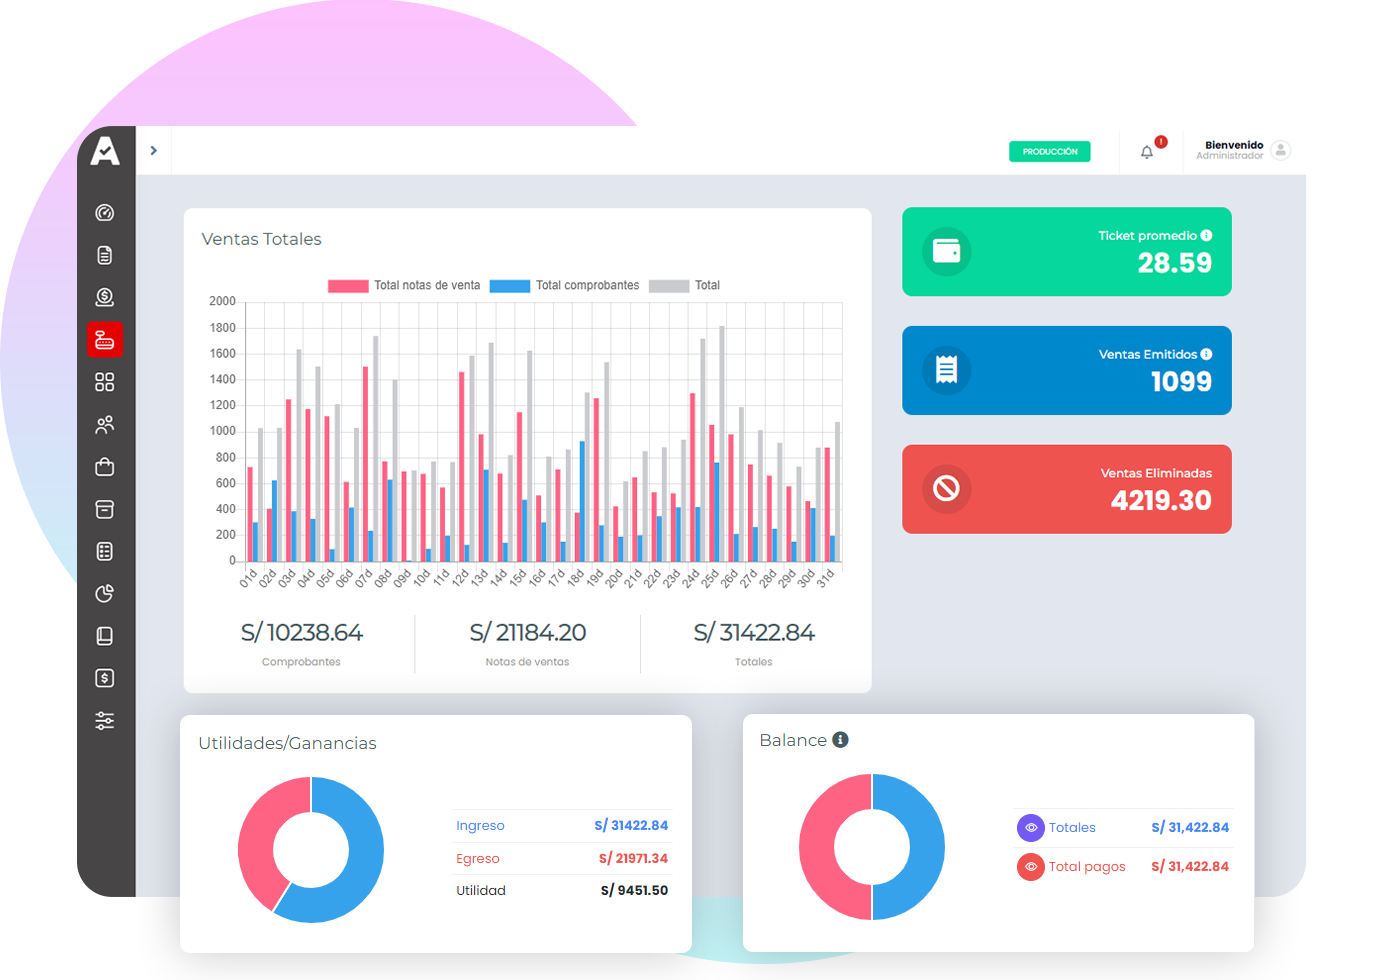Open the speedometer dashboard icon in sidebar

coord(104,212)
